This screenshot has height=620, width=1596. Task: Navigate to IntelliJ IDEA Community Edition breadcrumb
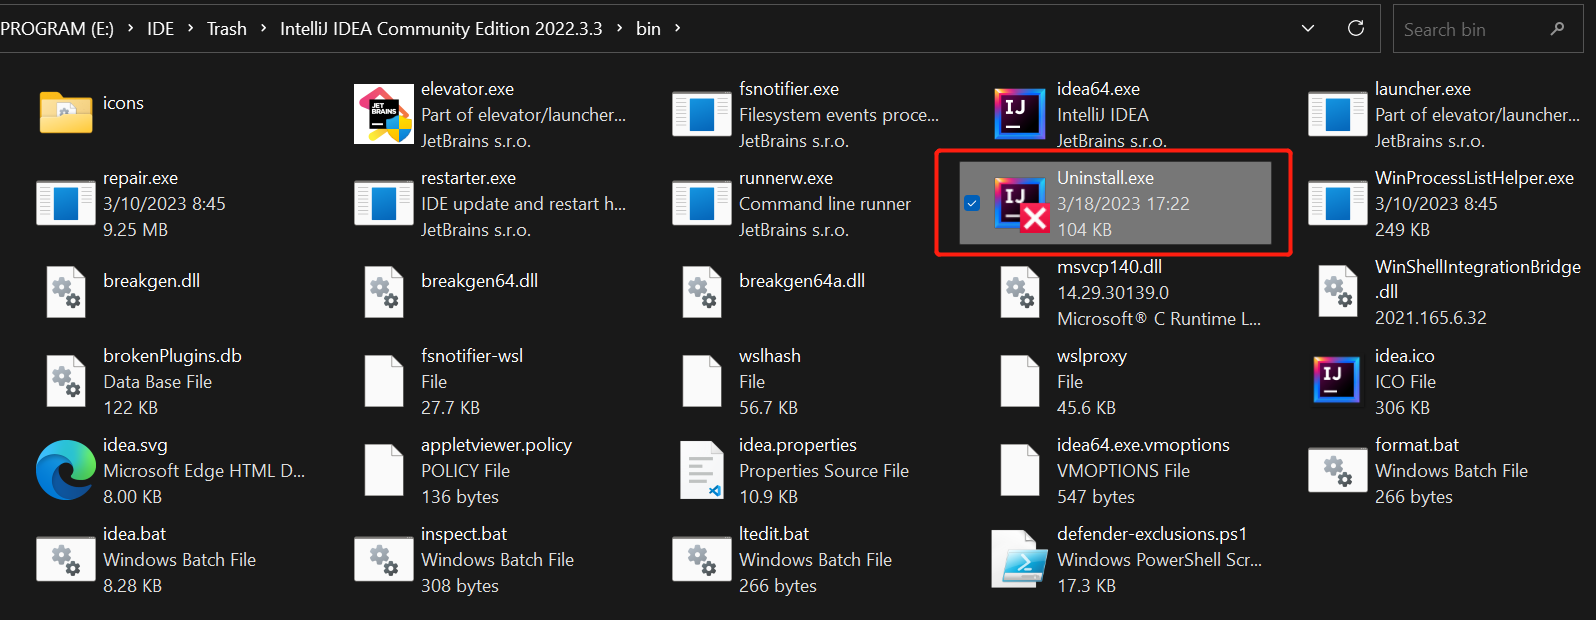click(x=441, y=29)
